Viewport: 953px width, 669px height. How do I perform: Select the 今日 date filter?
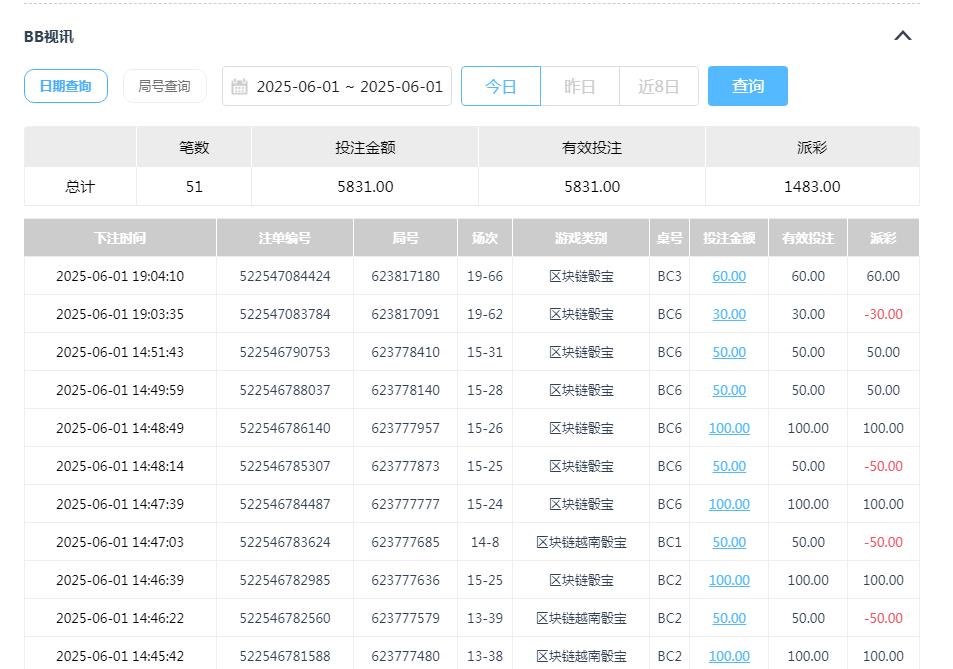point(500,85)
